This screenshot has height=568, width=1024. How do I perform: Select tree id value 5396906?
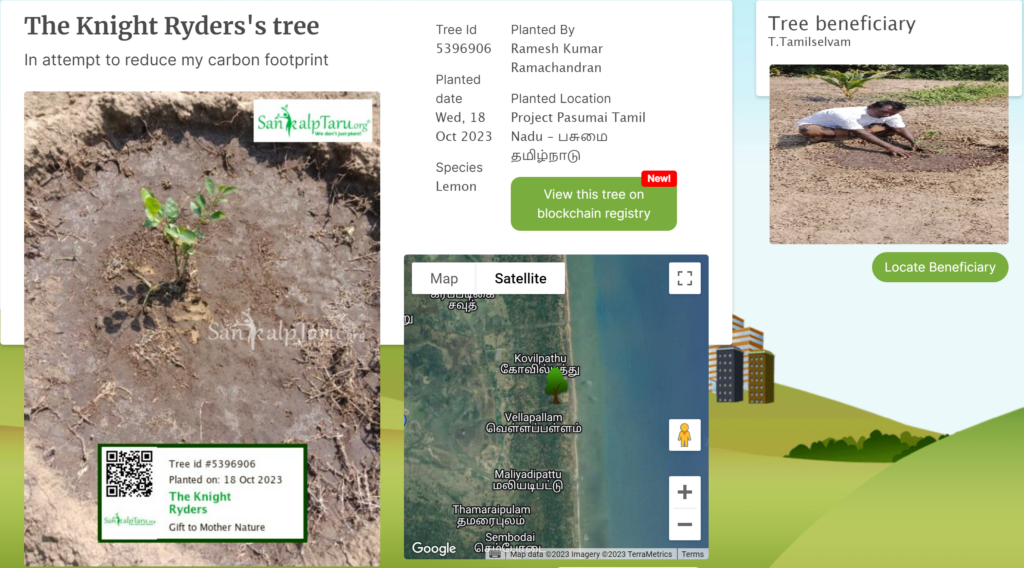point(464,48)
